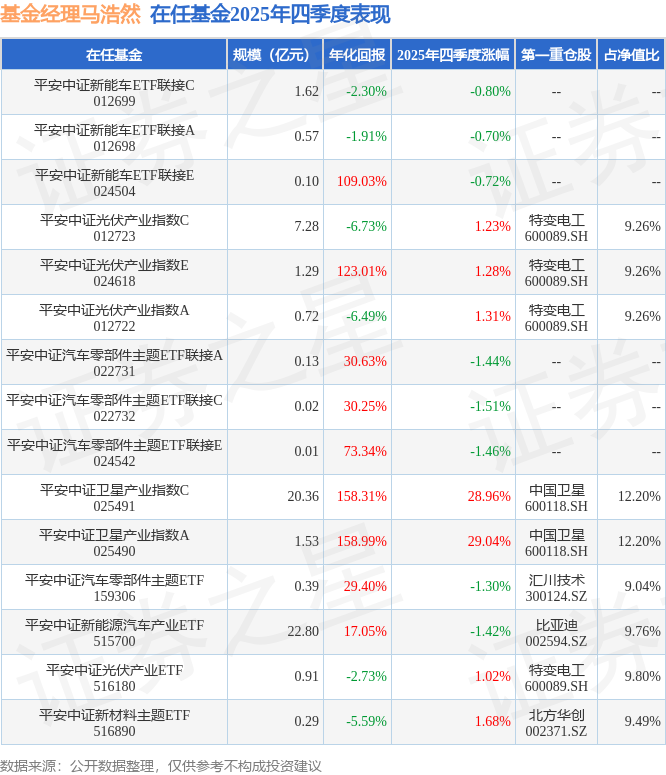Click the 占净值比 column header
Screen dimensions: 666x775
coord(631,54)
